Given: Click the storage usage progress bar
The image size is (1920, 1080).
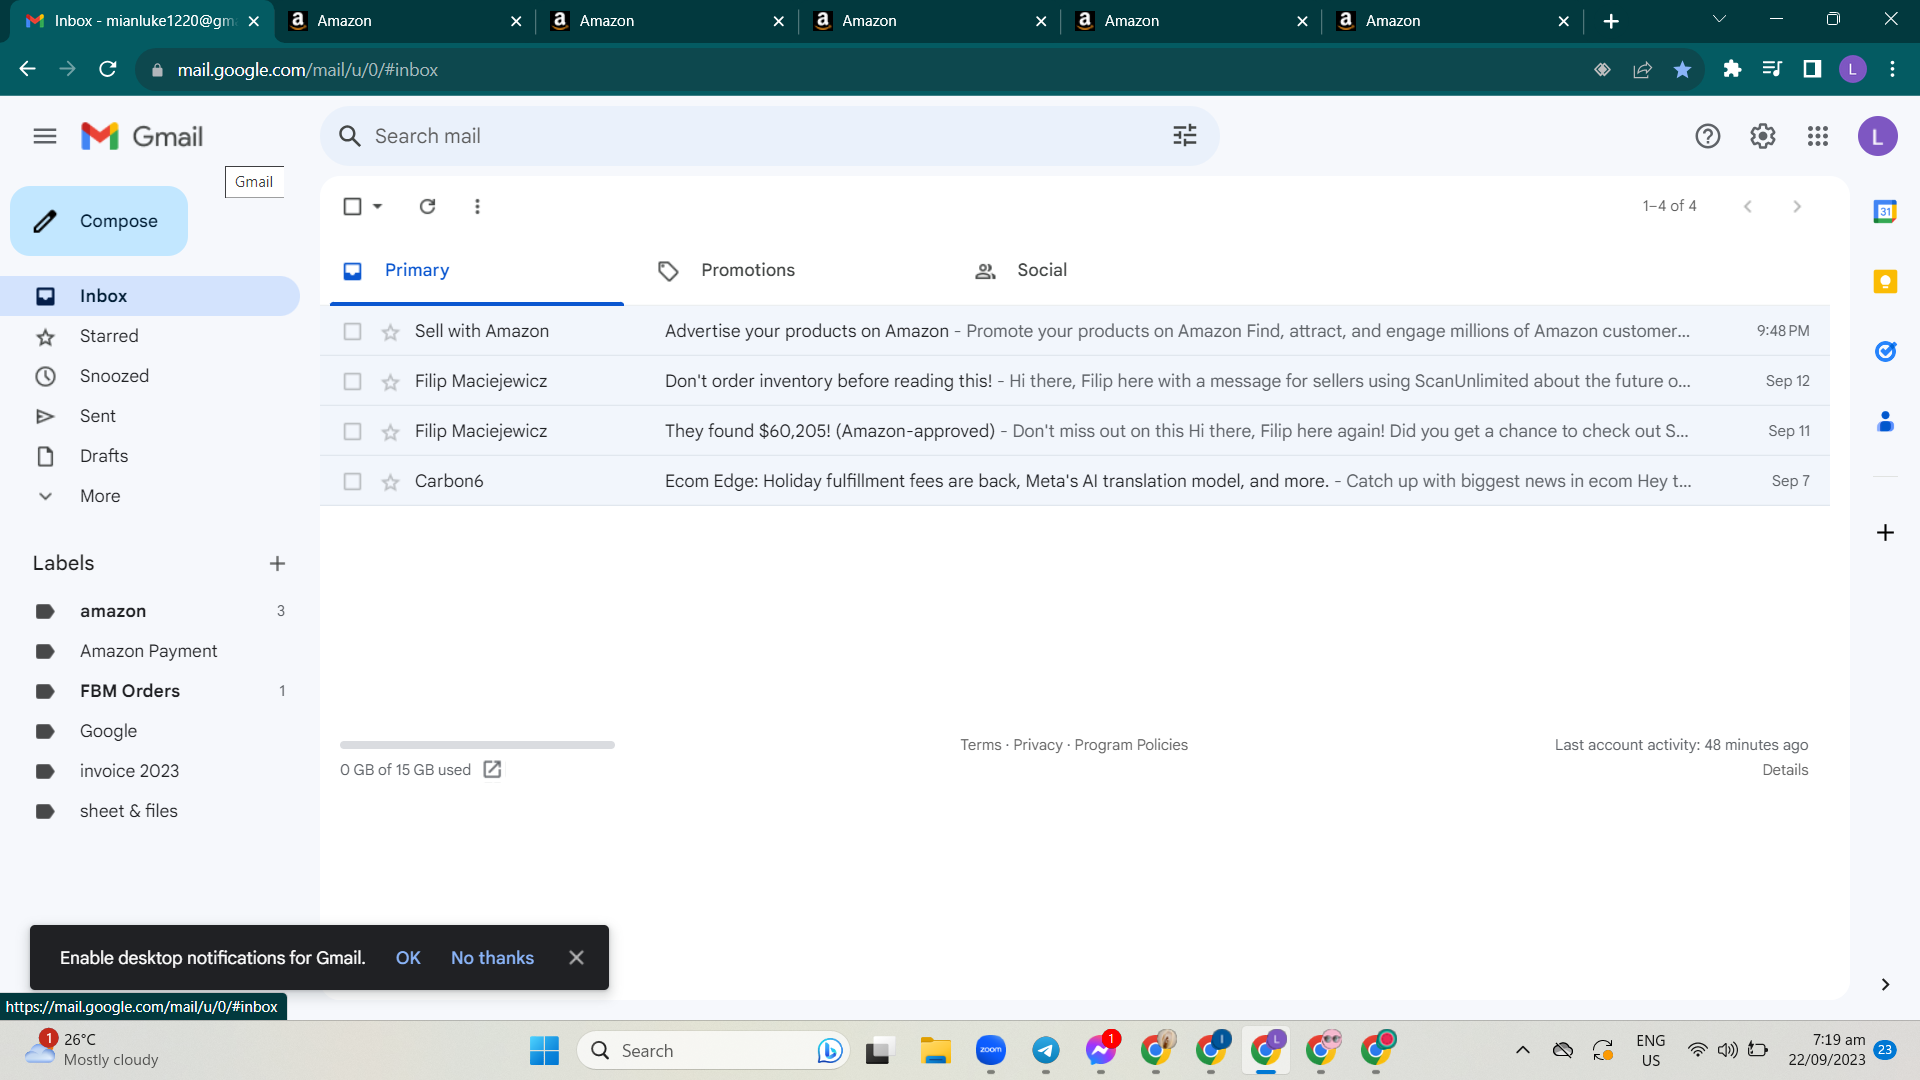Looking at the screenshot, I should (x=477, y=745).
